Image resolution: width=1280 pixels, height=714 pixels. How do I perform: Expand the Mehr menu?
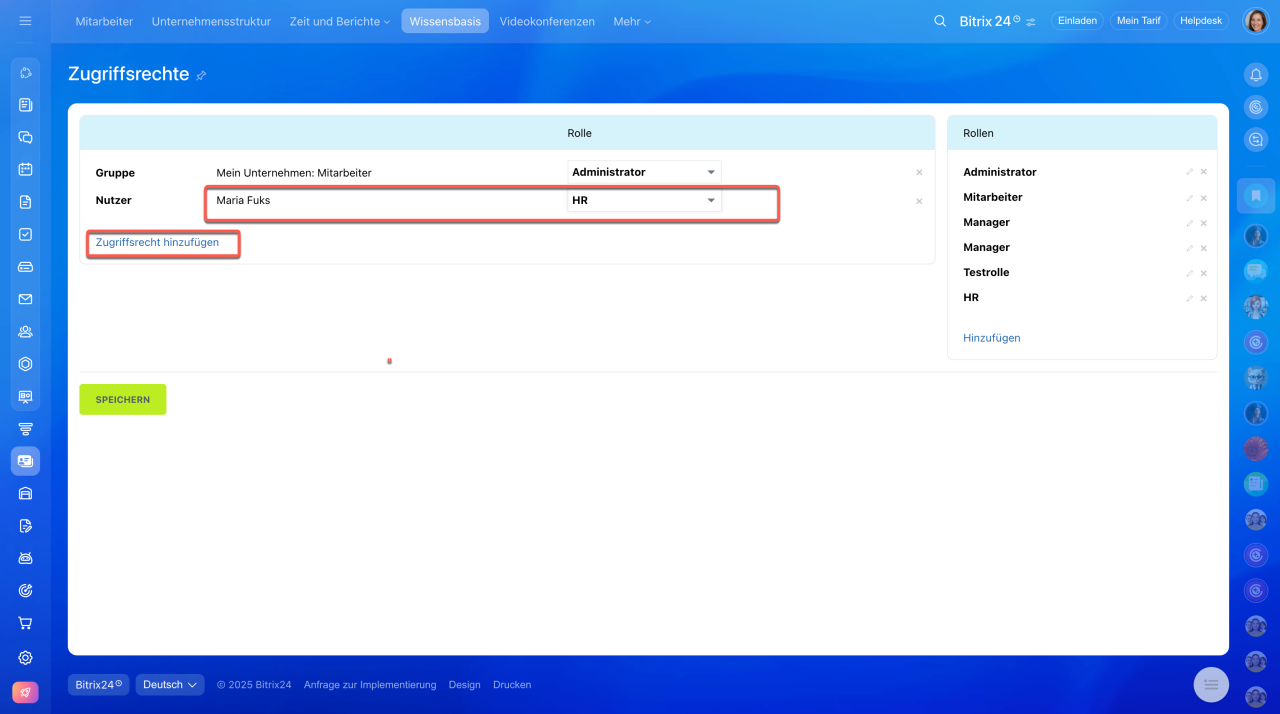point(631,21)
